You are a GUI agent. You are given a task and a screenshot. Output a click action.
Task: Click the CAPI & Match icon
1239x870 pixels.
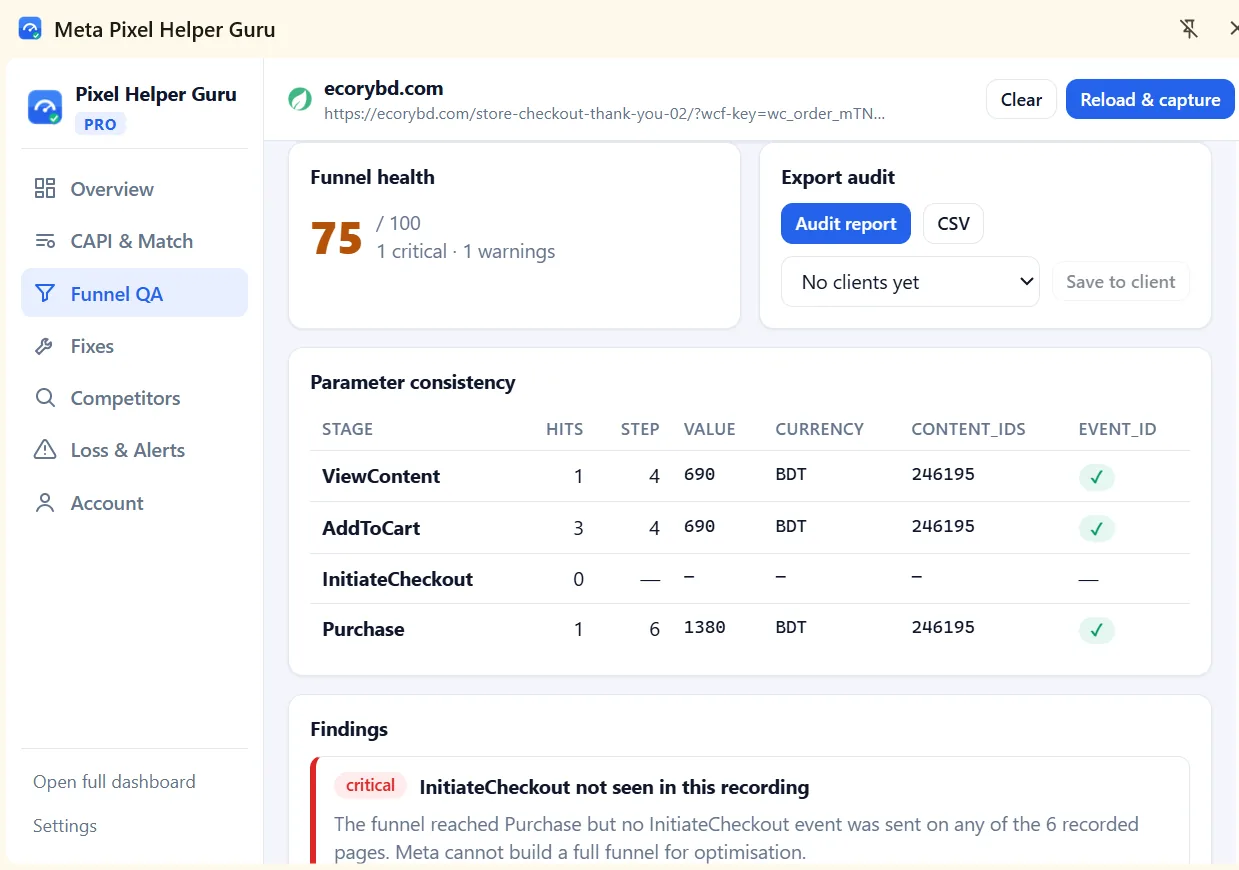[45, 241]
